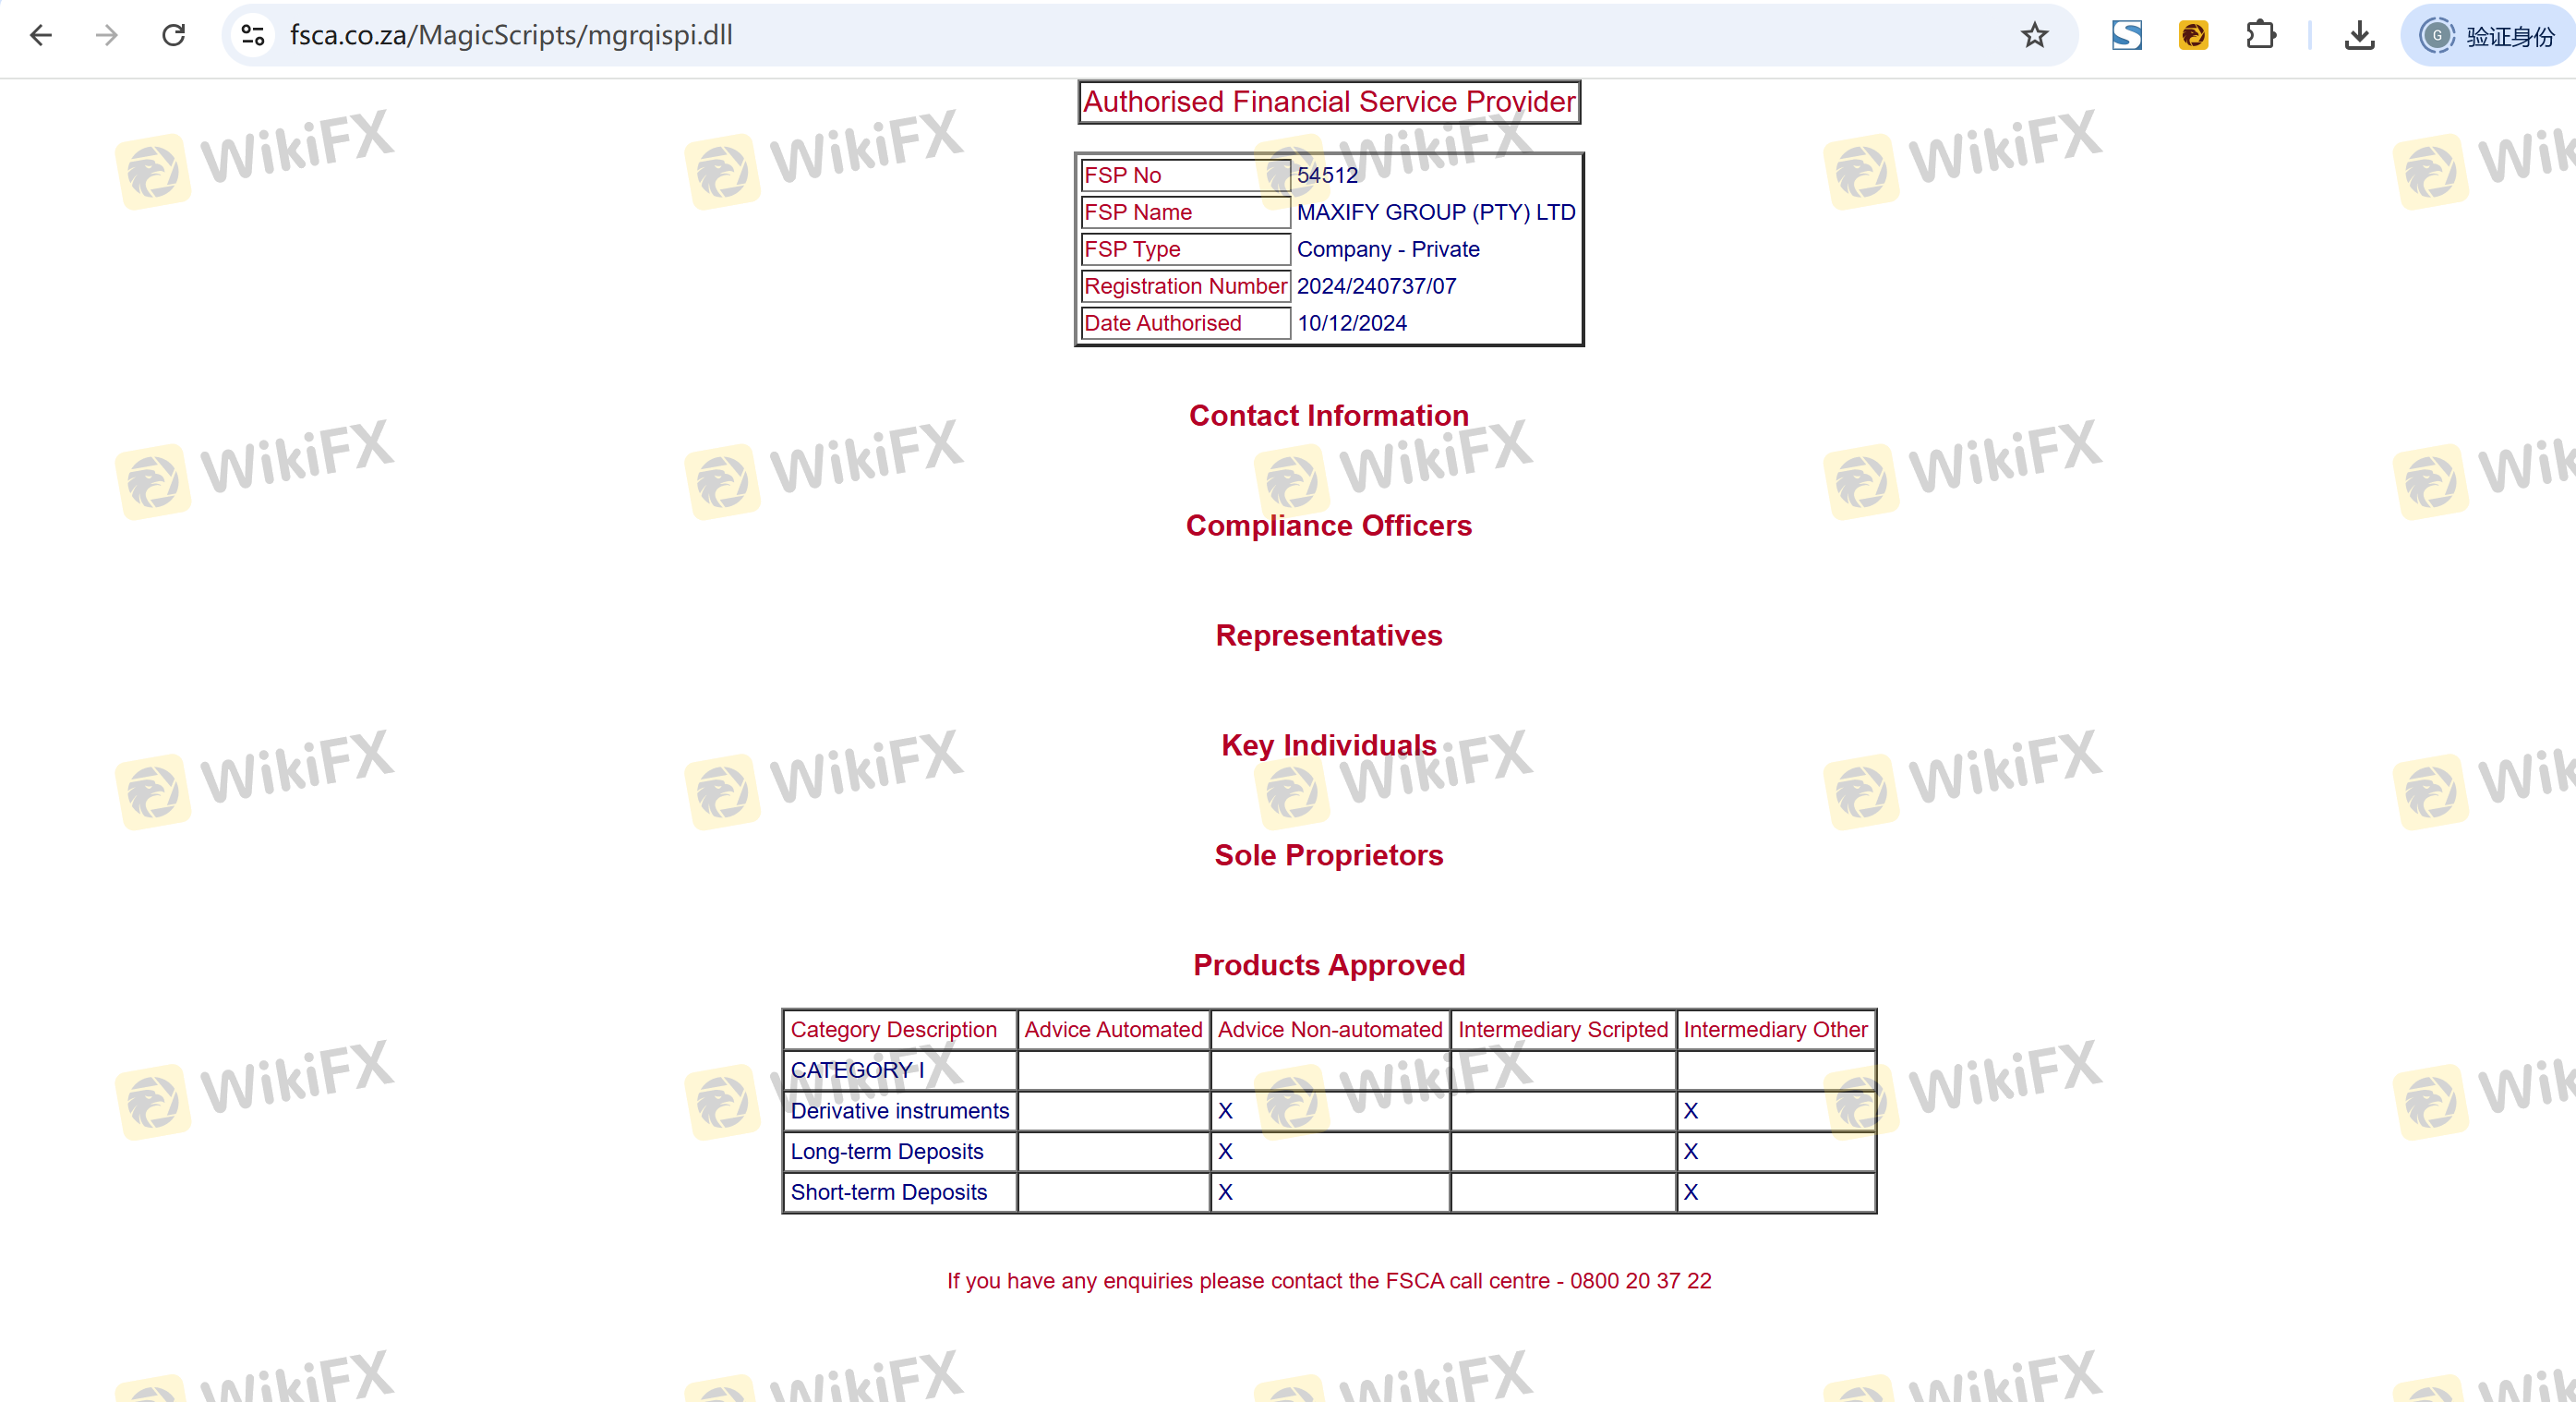Open the Key Individuals heading
Image resolution: width=2576 pixels, height=1402 pixels.
coord(1328,746)
